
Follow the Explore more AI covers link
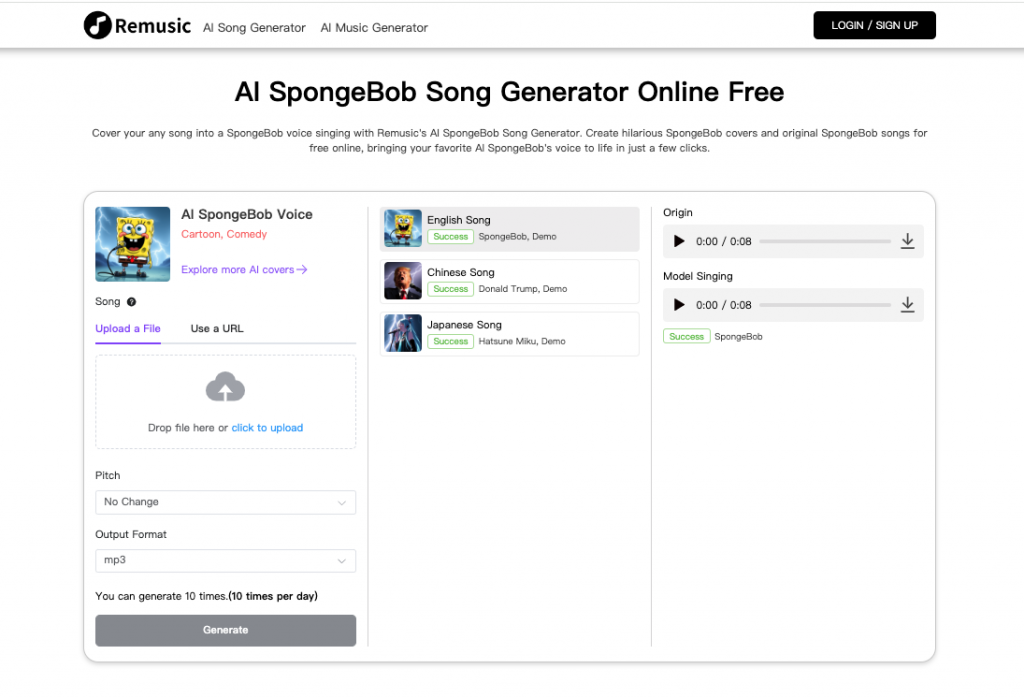[244, 270]
